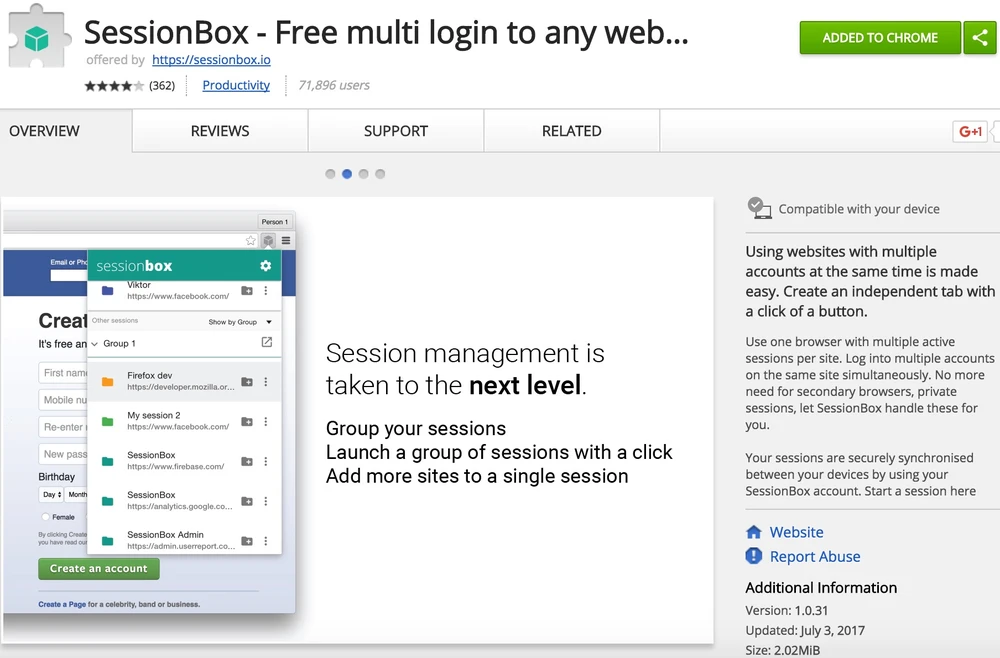
Task: Click the Google +1 button
Action: [x=970, y=131]
